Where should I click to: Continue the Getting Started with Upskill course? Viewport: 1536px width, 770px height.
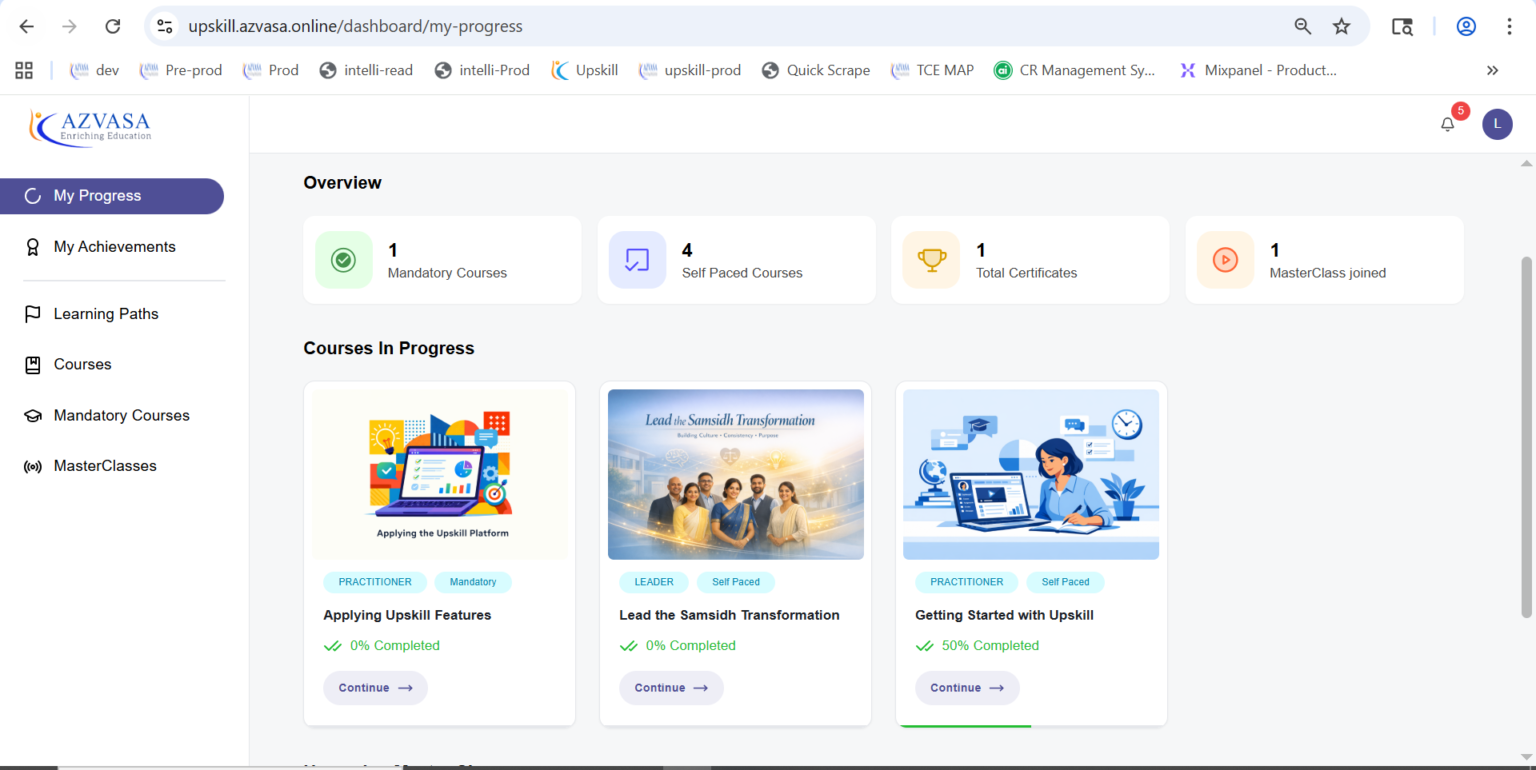point(967,688)
